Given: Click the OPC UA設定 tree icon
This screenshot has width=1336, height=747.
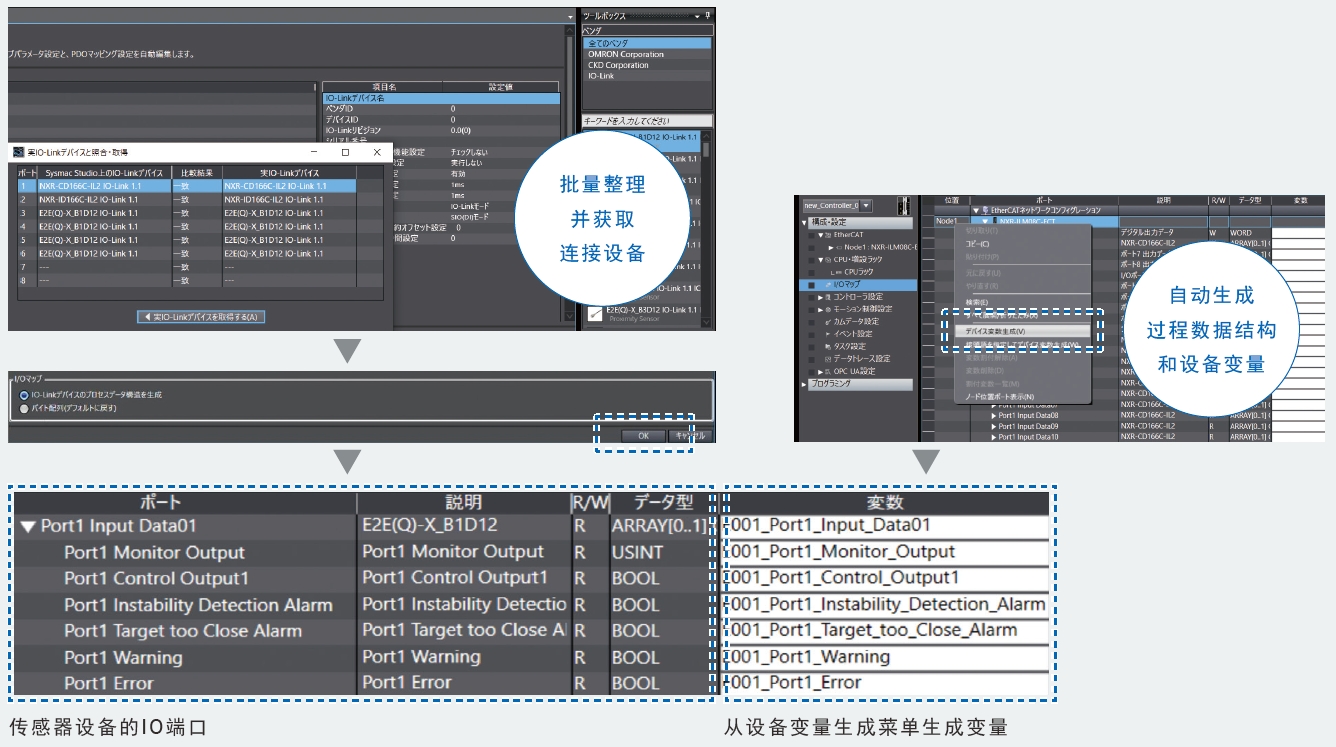Looking at the screenshot, I should [x=827, y=371].
